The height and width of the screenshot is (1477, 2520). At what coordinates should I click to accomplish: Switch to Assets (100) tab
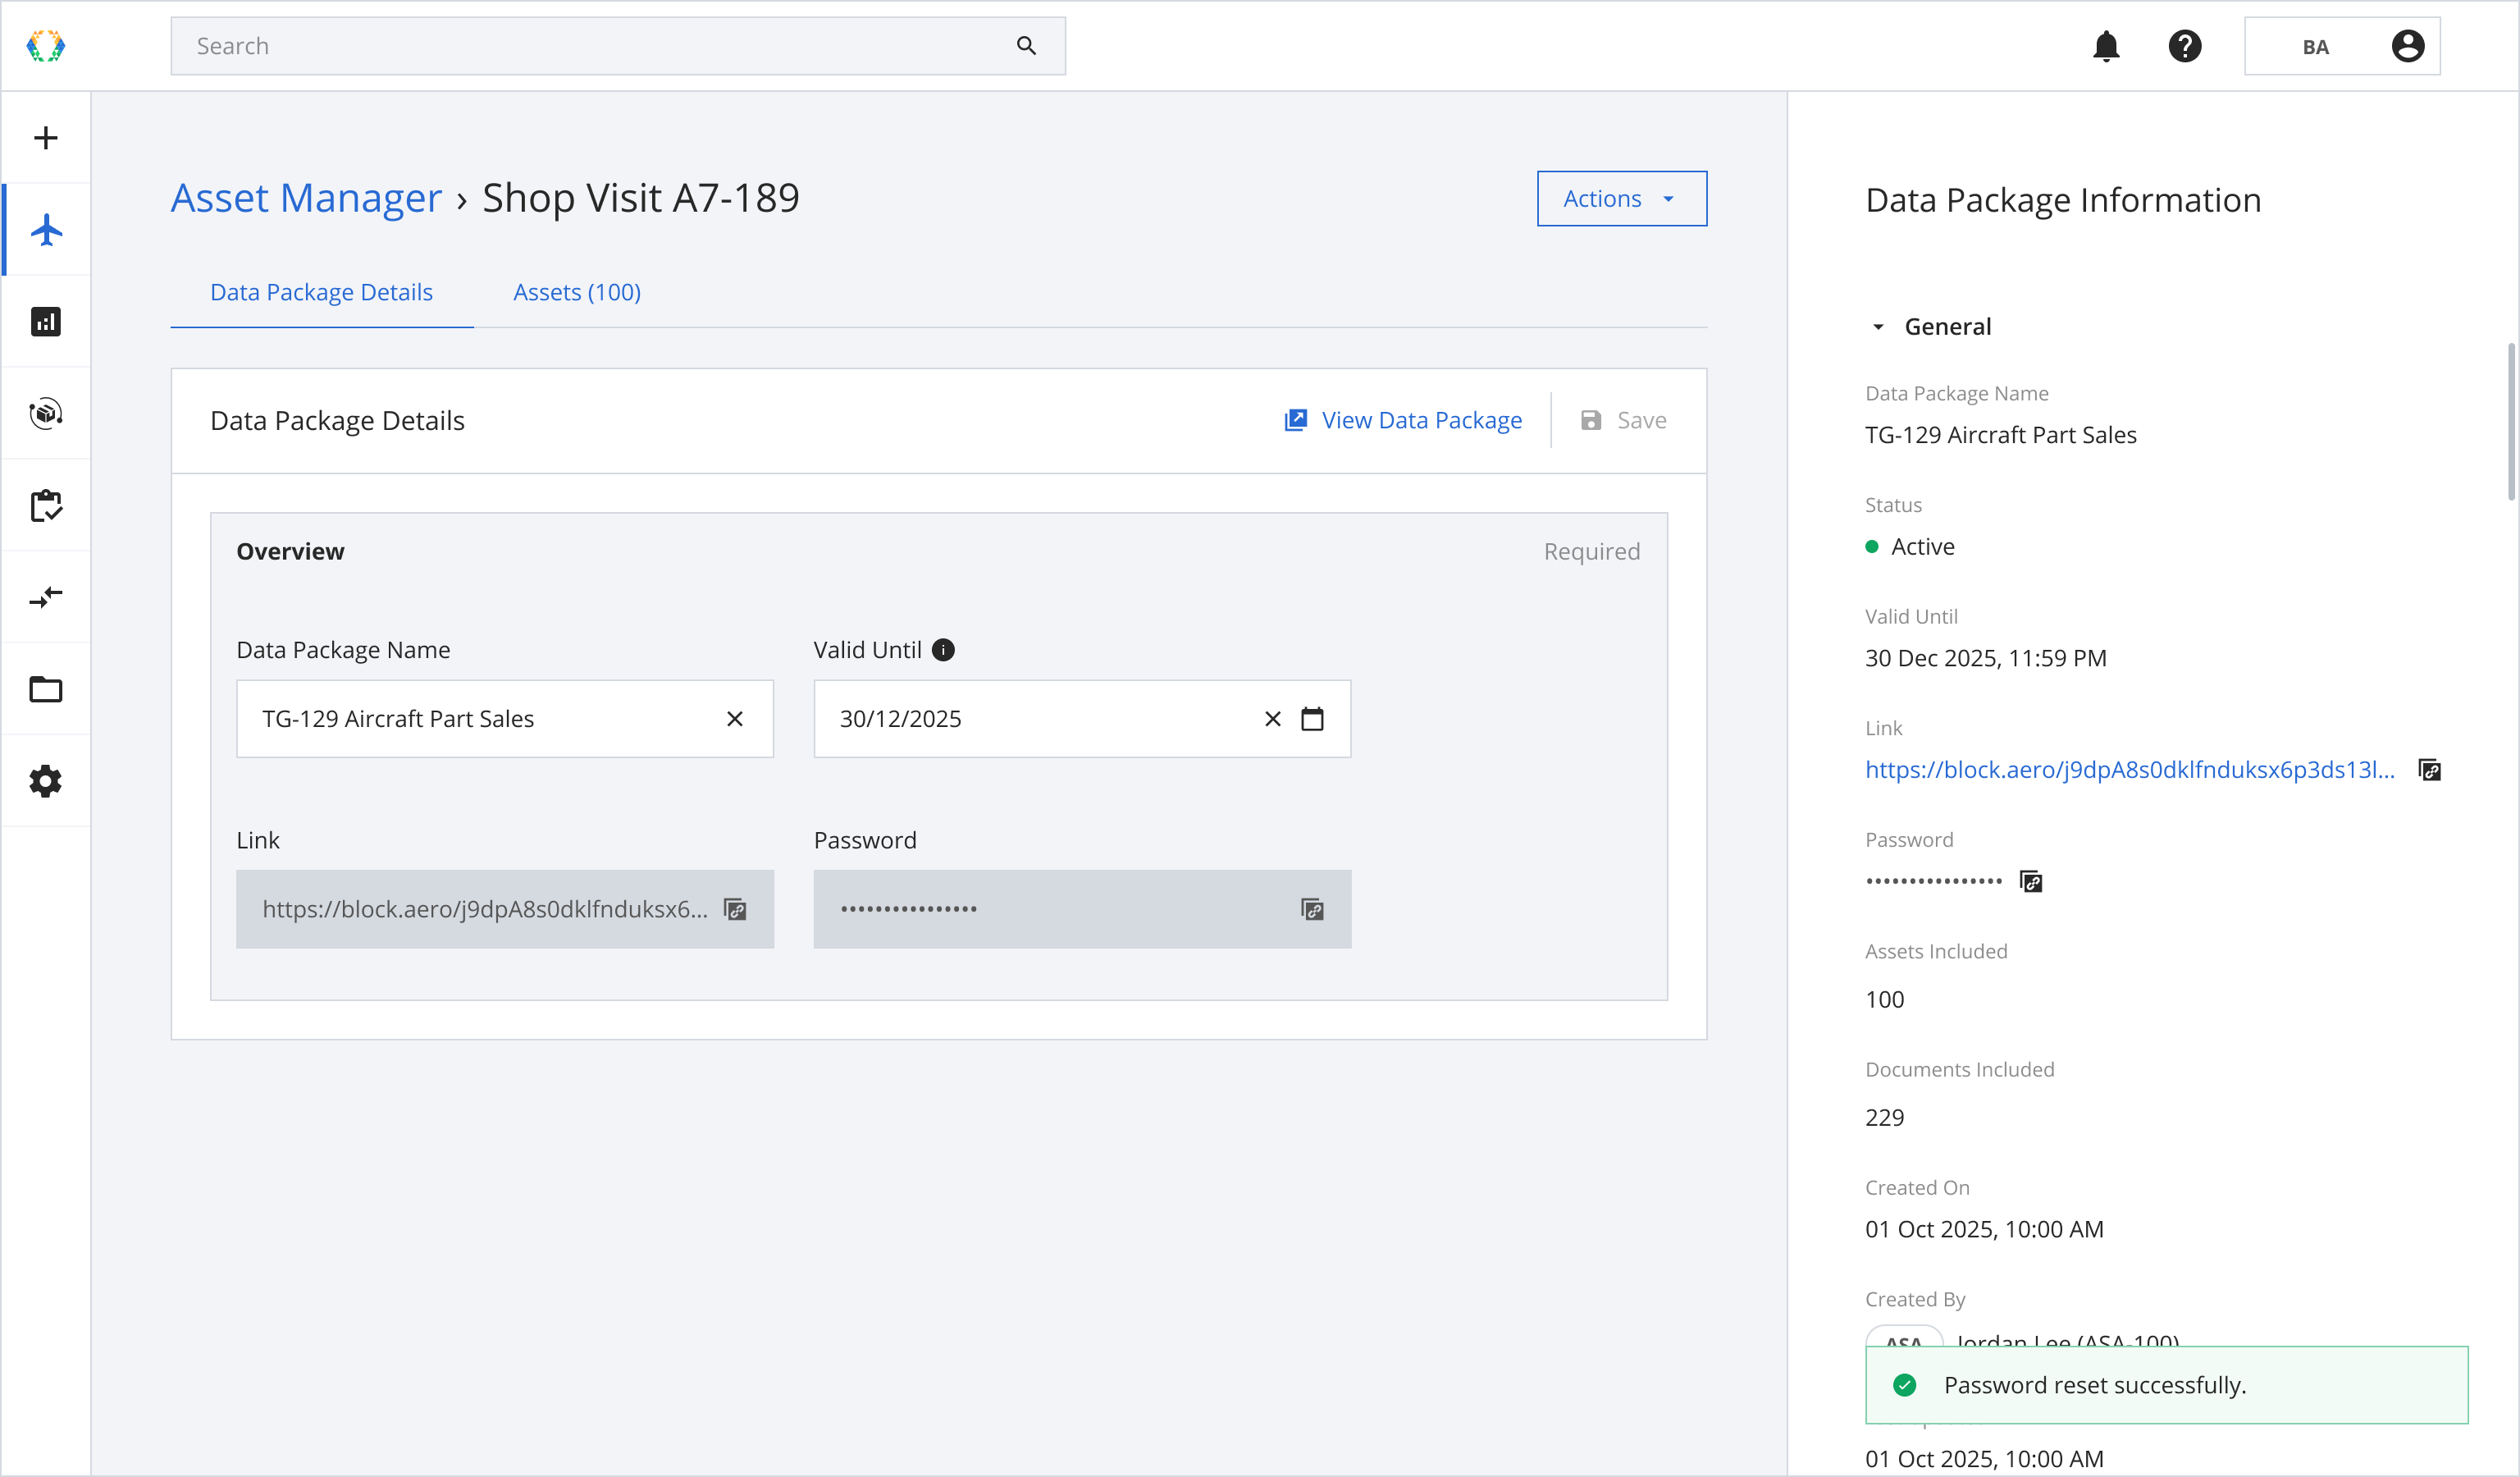577,292
